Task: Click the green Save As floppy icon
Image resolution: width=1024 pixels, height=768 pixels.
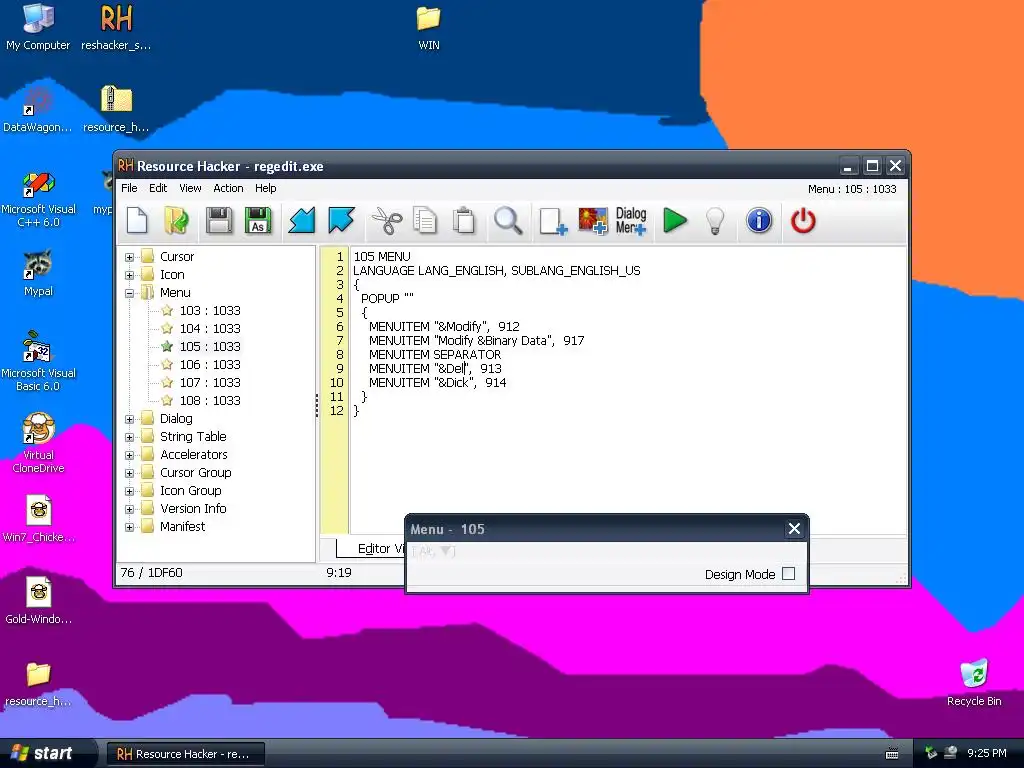Action: point(258,221)
